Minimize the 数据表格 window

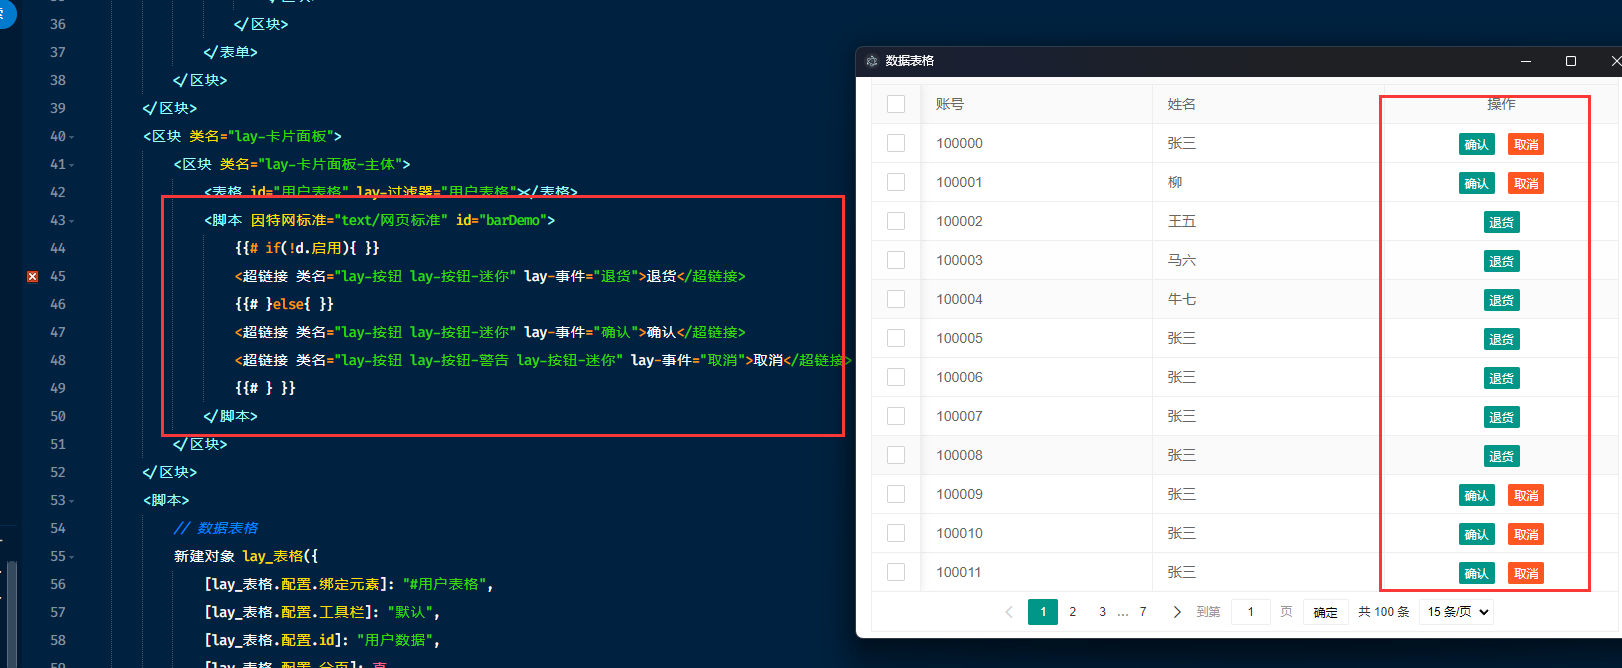coord(1526,61)
